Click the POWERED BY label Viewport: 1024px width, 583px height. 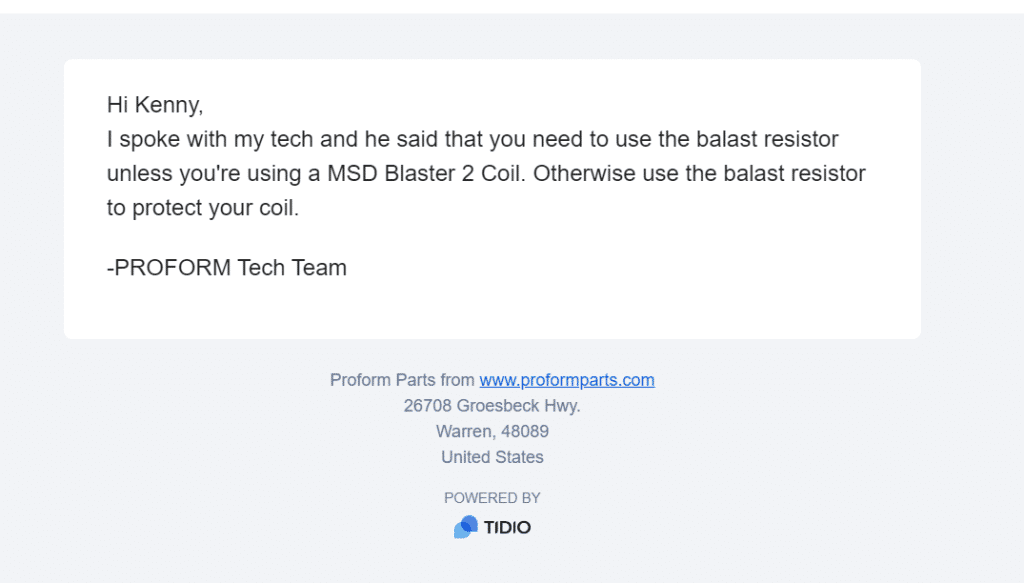pos(492,498)
